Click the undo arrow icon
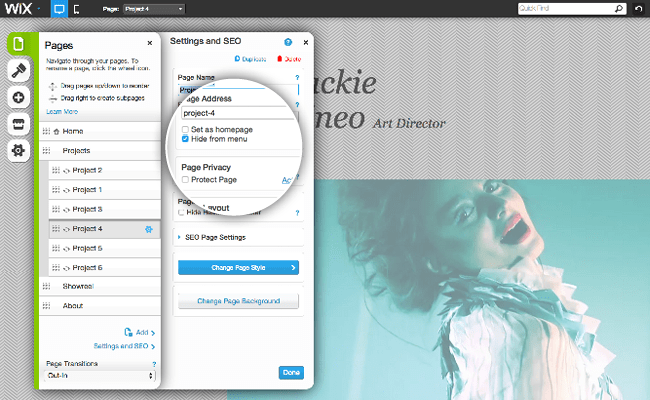 click(639, 9)
